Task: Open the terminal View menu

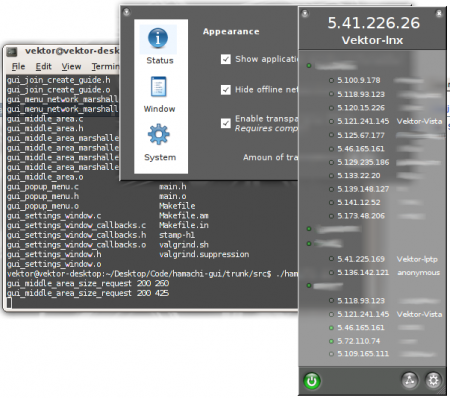Action: click(71, 67)
